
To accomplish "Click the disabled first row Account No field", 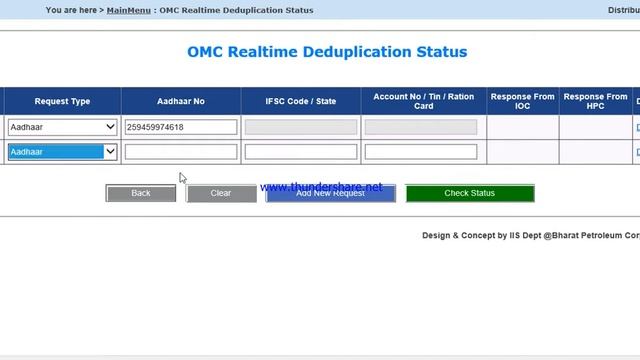I will 421,127.
